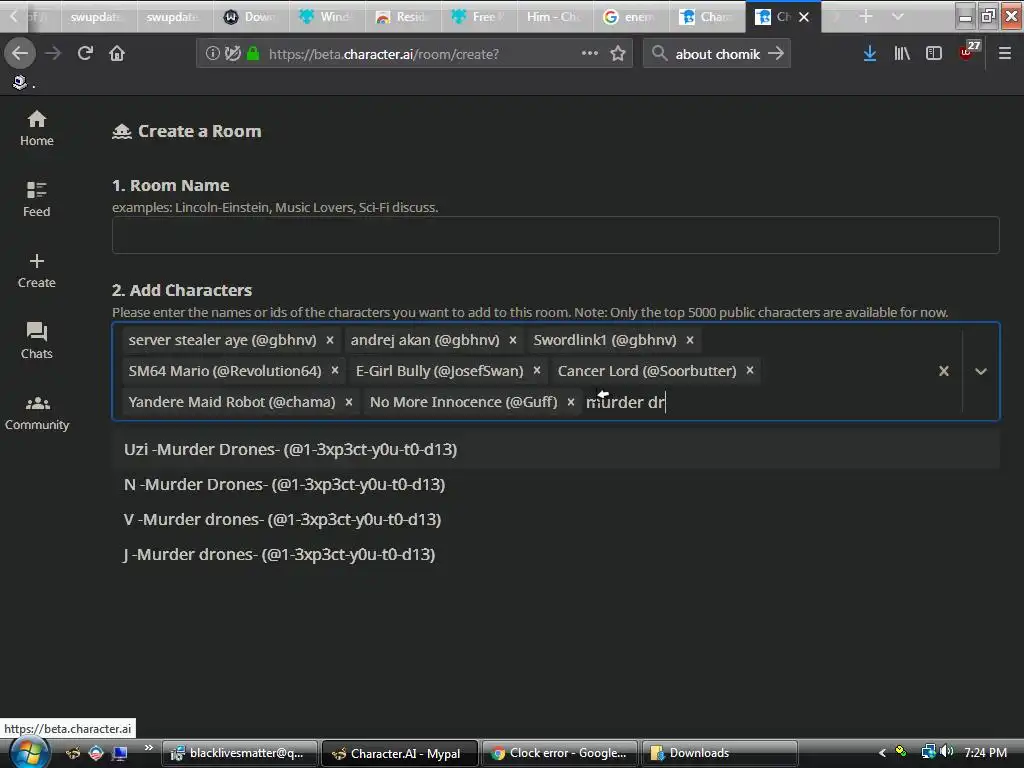Remove No More Innocence character tag
This screenshot has height=768, width=1024.
[x=571, y=402]
